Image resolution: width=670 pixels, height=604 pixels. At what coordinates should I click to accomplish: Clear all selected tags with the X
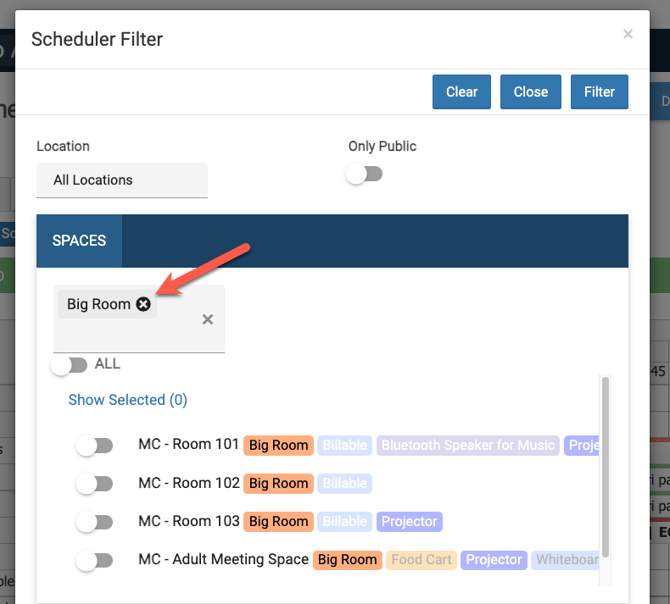tap(208, 320)
